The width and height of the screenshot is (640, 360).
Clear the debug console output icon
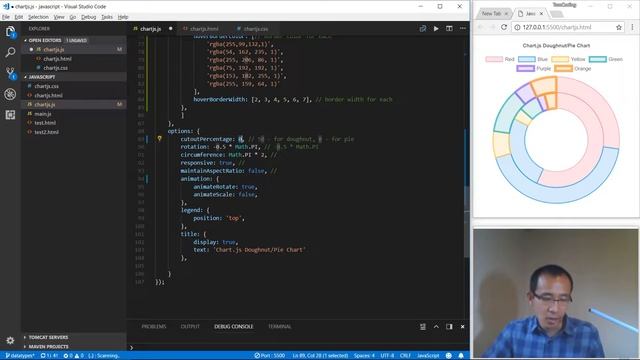coord(423,327)
